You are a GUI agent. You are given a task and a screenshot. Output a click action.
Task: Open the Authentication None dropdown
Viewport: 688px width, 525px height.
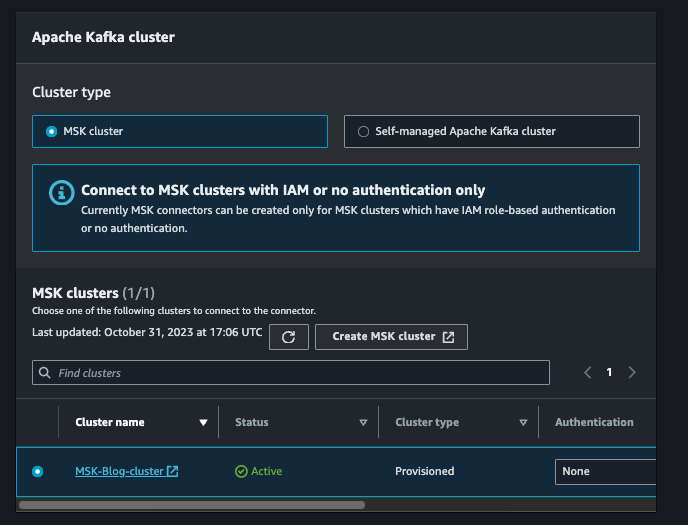point(606,471)
